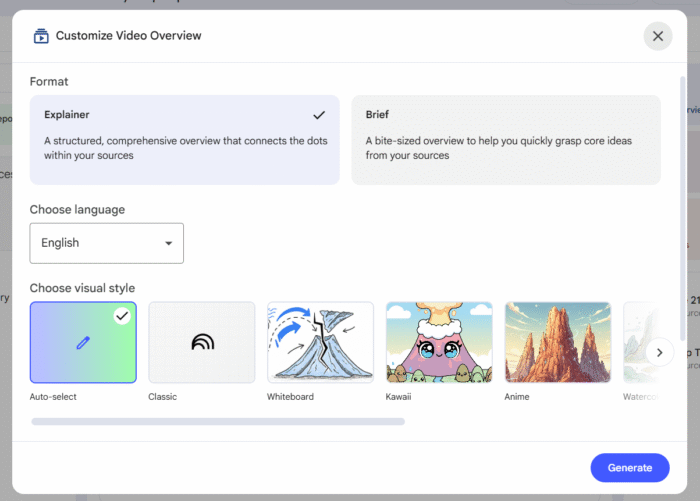
Task: Open the English language dropdown
Action: tap(107, 243)
